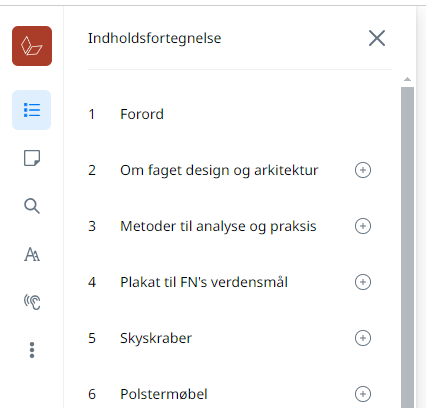The height and width of the screenshot is (408, 426).
Task: Open the text size settings icon
Action: point(32,254)
